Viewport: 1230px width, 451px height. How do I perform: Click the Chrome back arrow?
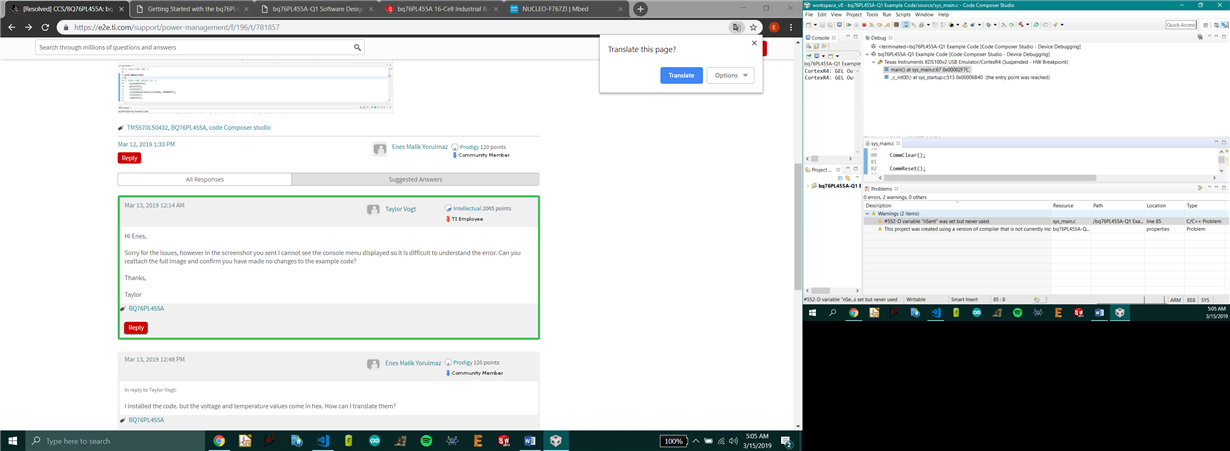(x=11, y=27)
